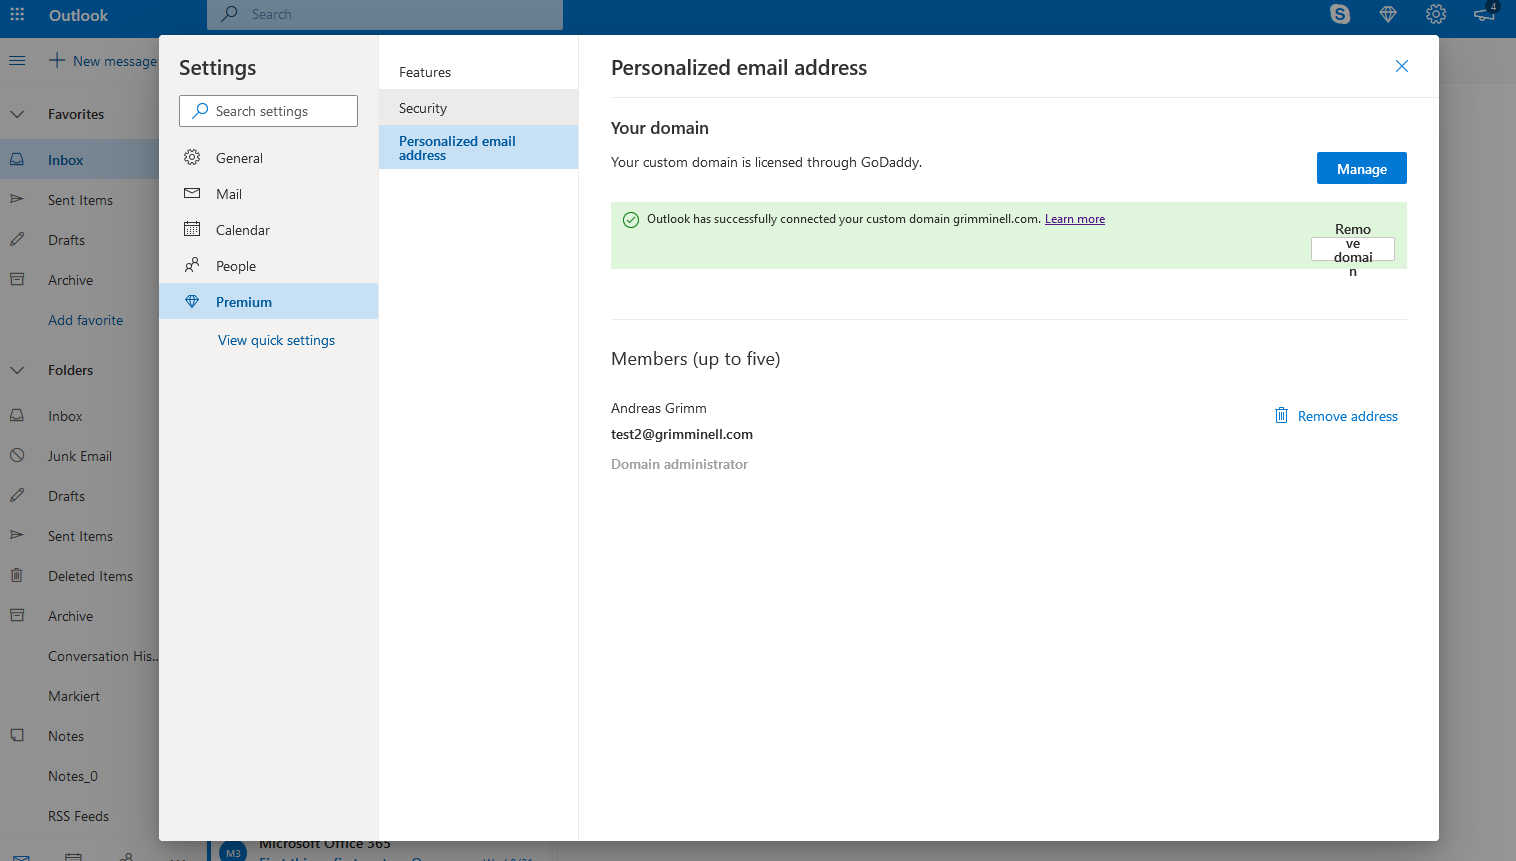
Task: Click the Mail envelope icon in settings
Action: click(x=192, y=193)
